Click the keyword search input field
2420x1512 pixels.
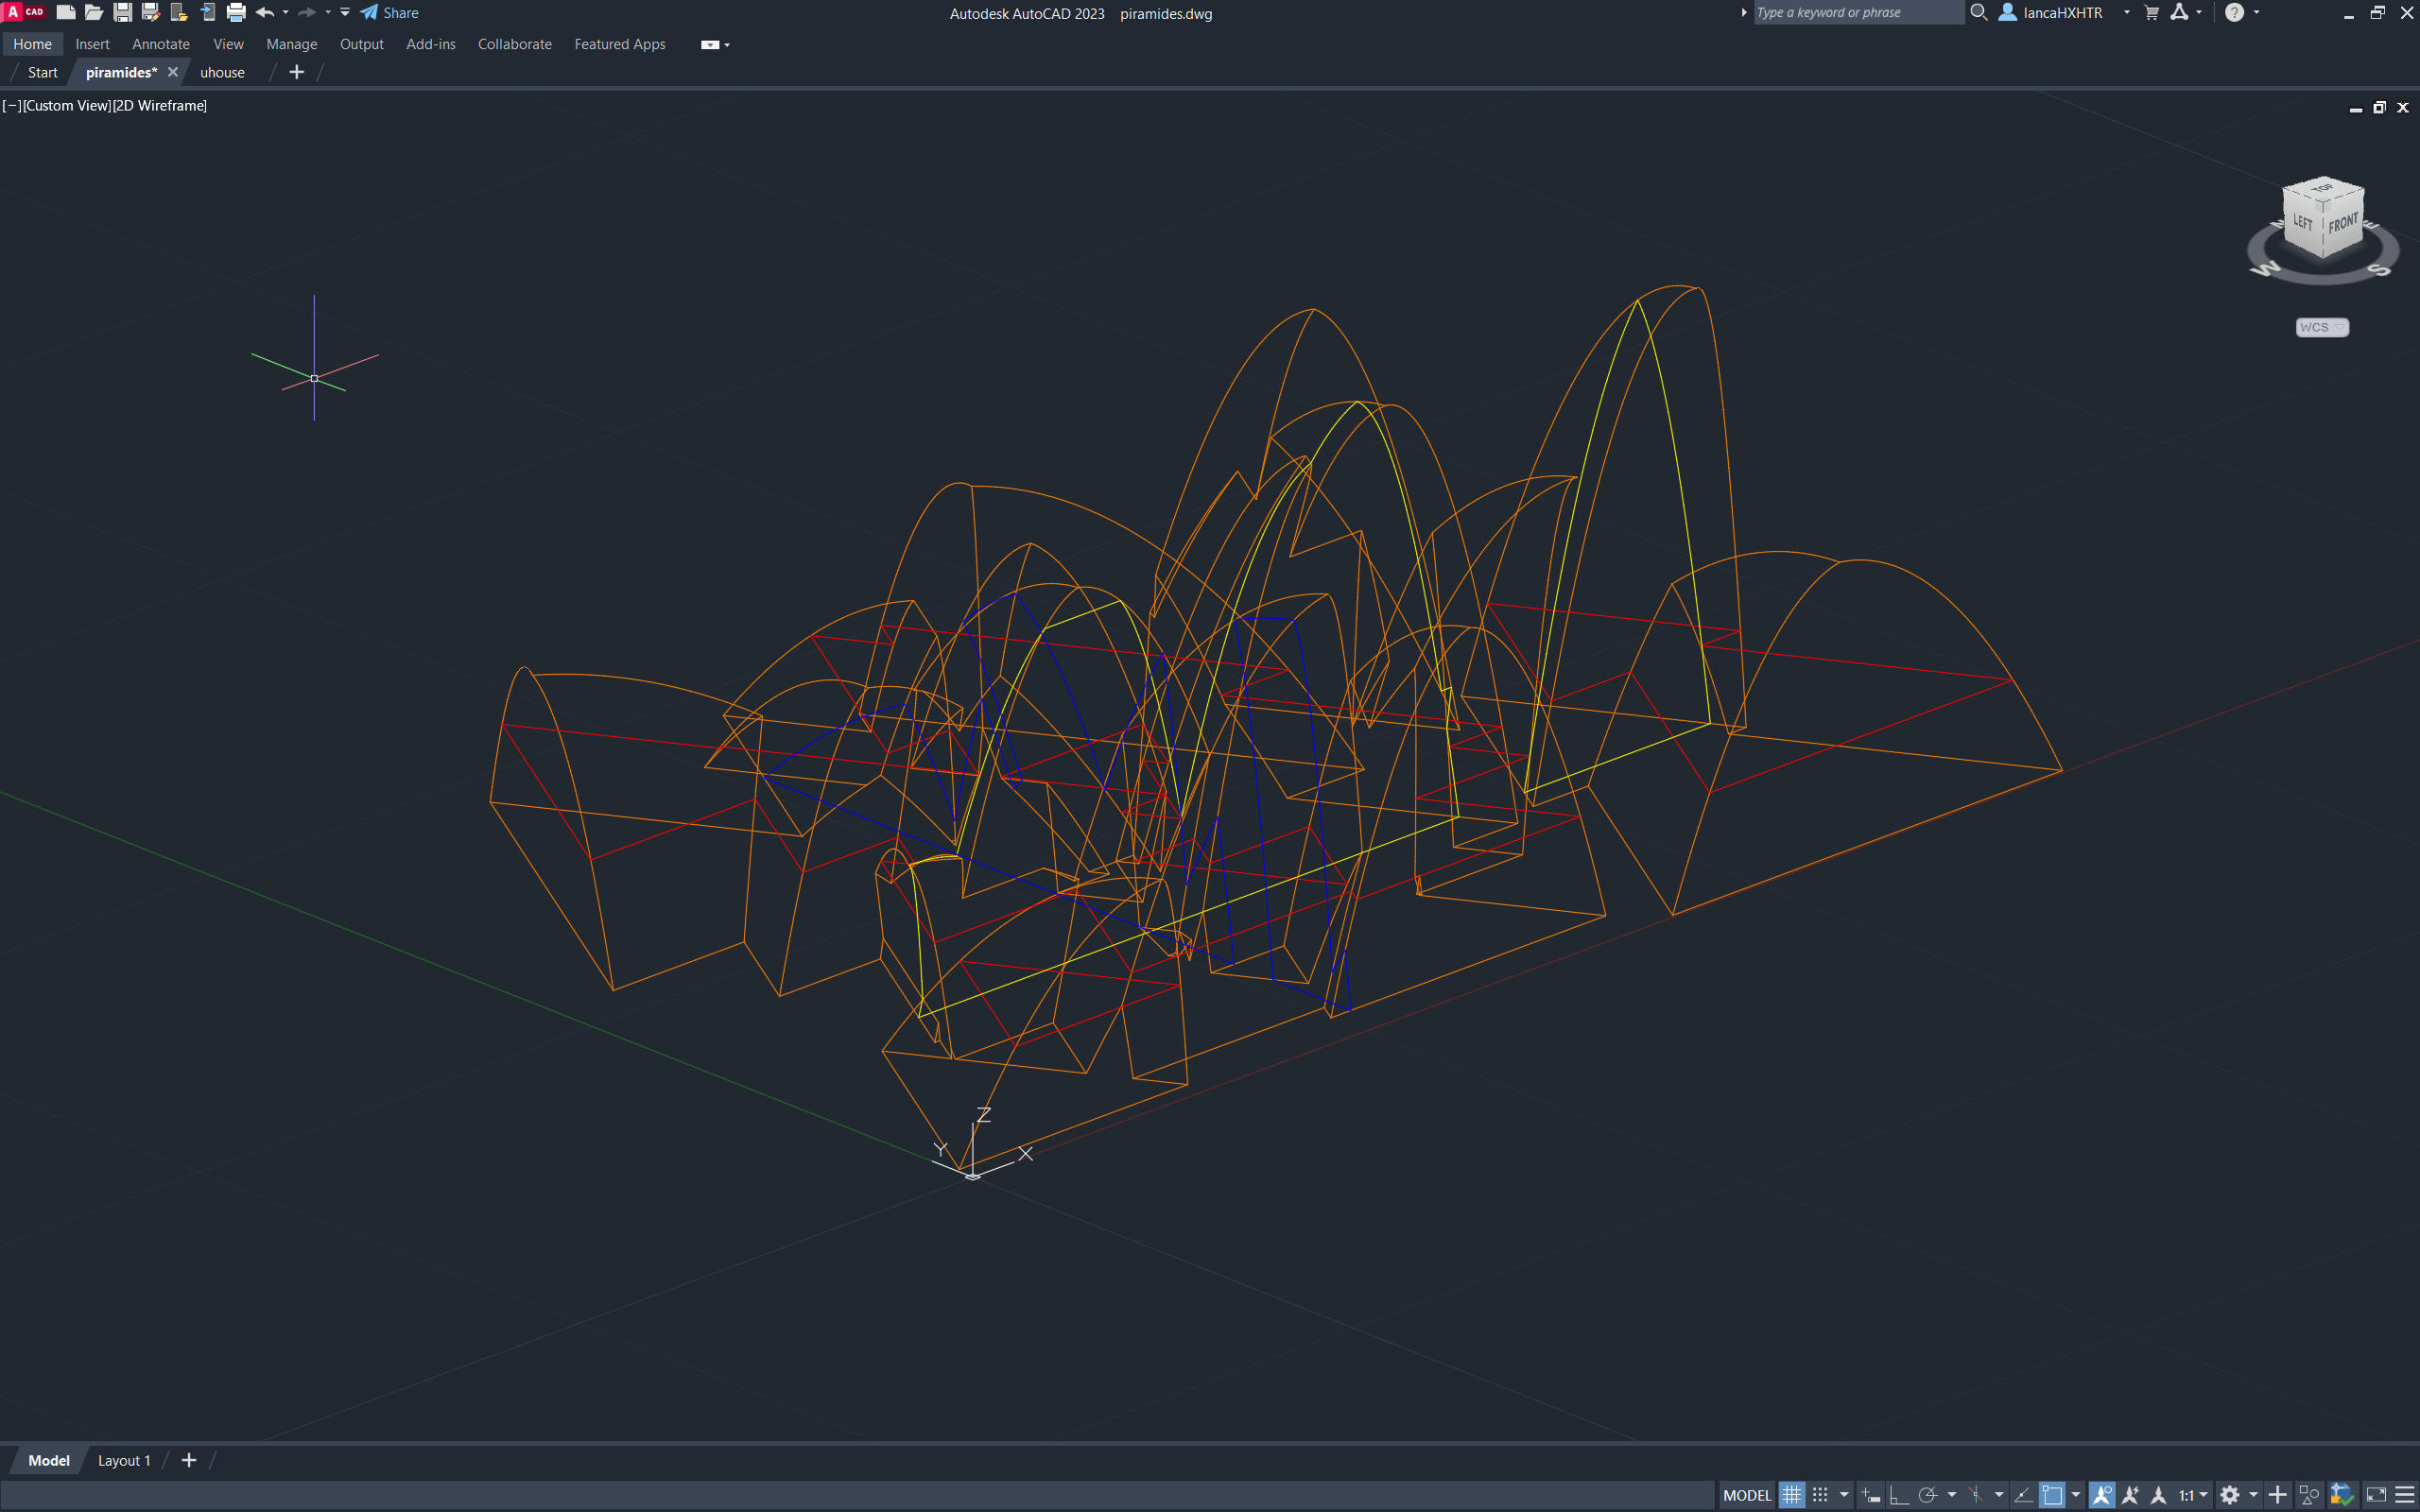[1858, 13]
